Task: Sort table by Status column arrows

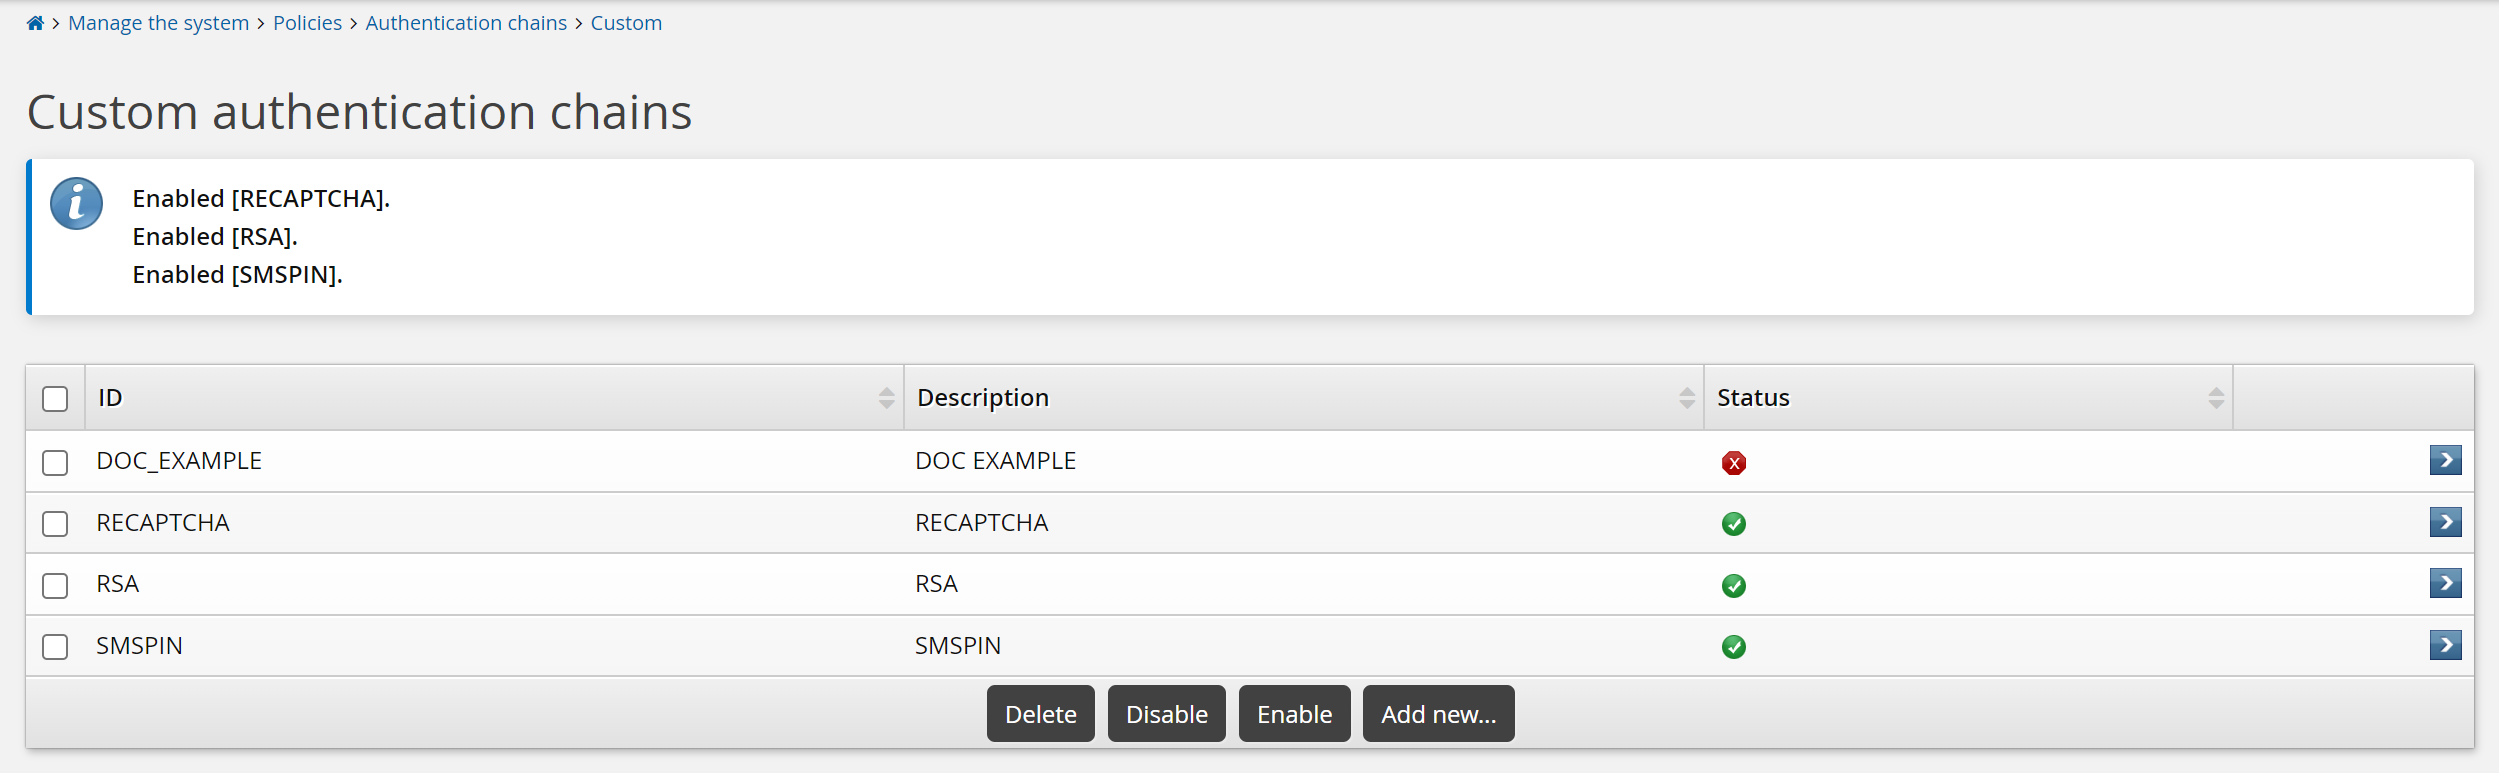Action: point(2216,398)
